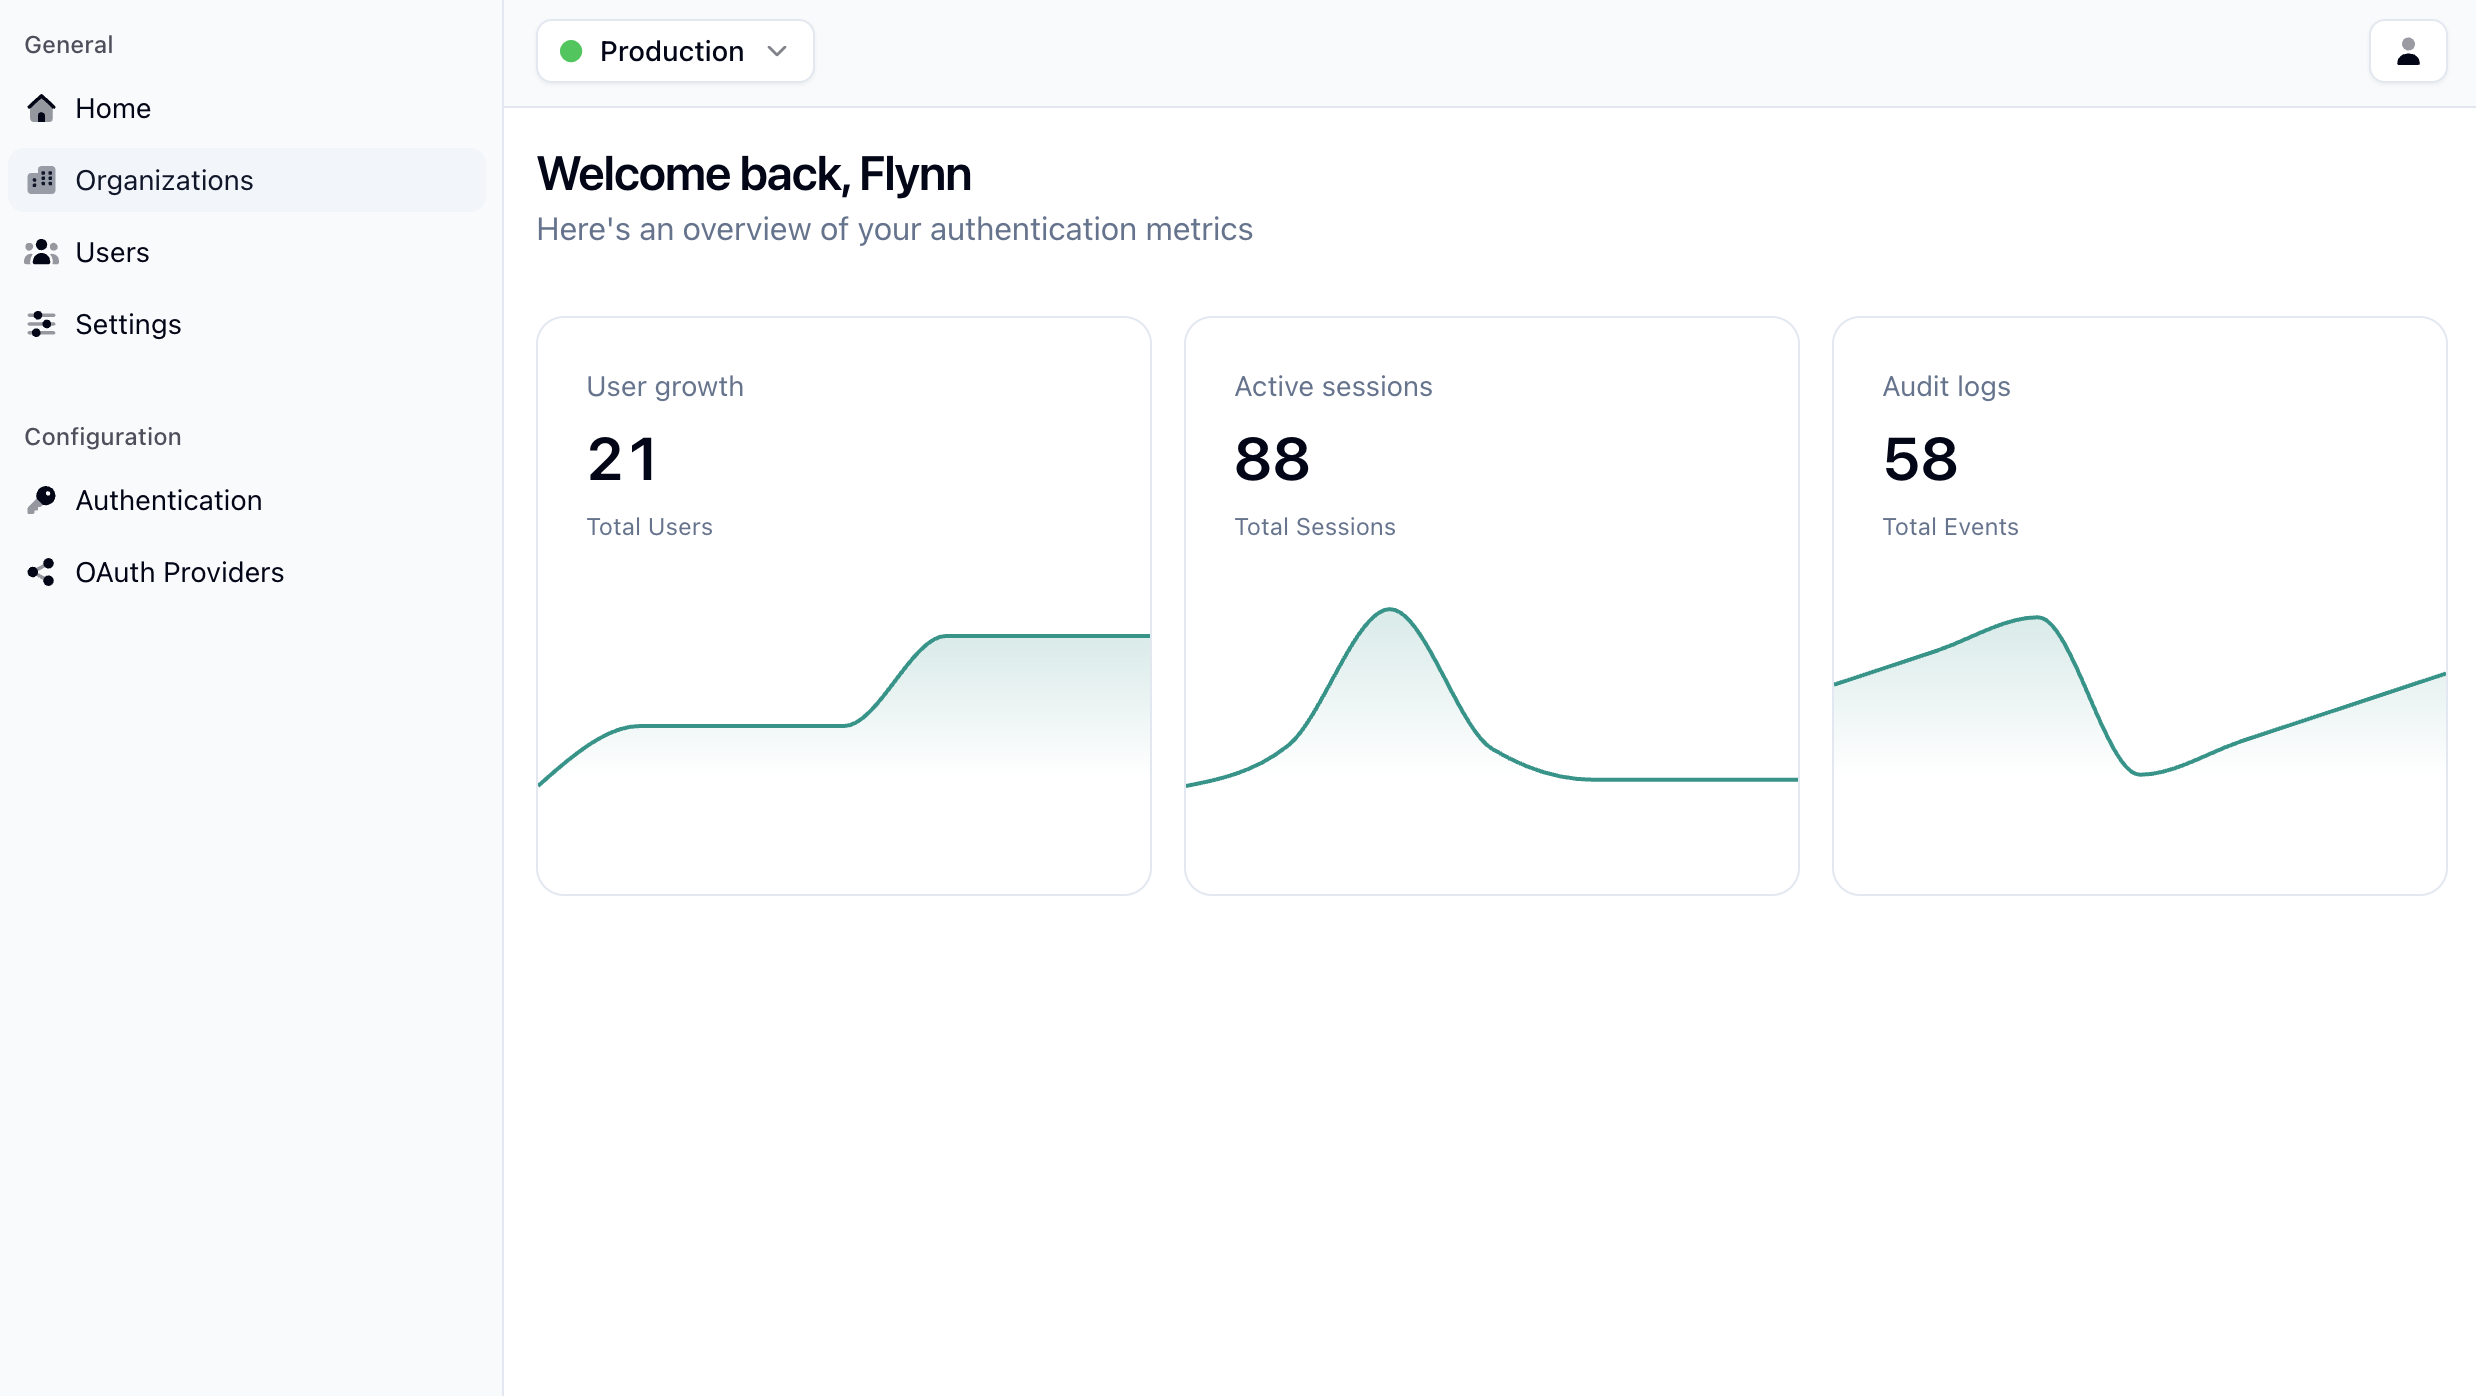
Task: Expand the Production environment dropdown
Action: [x=674, y=51]
